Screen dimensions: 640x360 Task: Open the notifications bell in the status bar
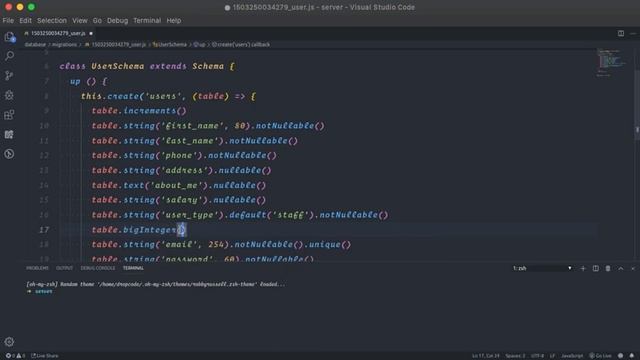tap(632, 356)
